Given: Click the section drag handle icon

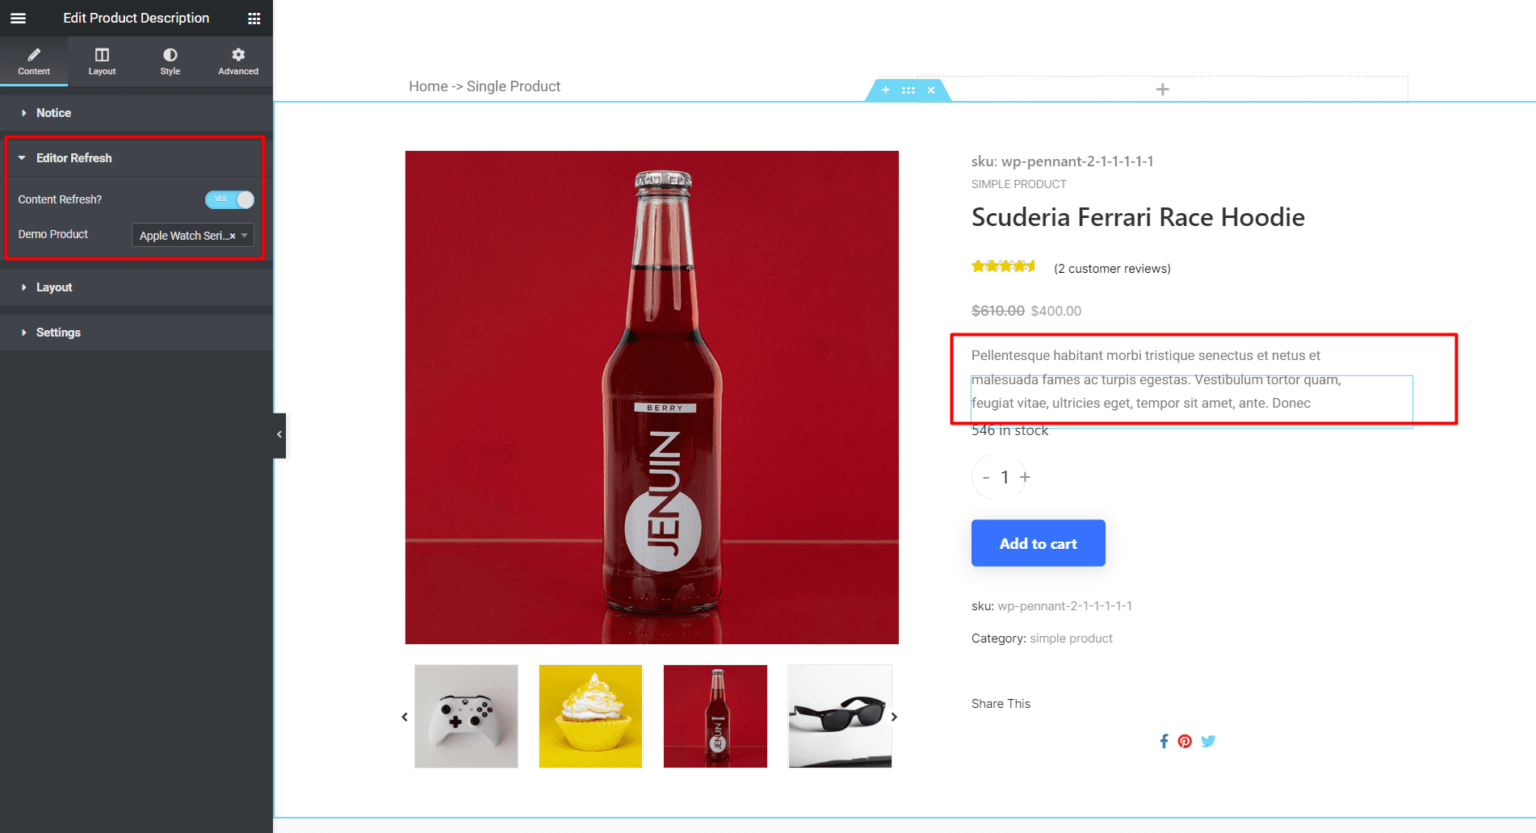Looking at the screenshot, I should point(908,90).
